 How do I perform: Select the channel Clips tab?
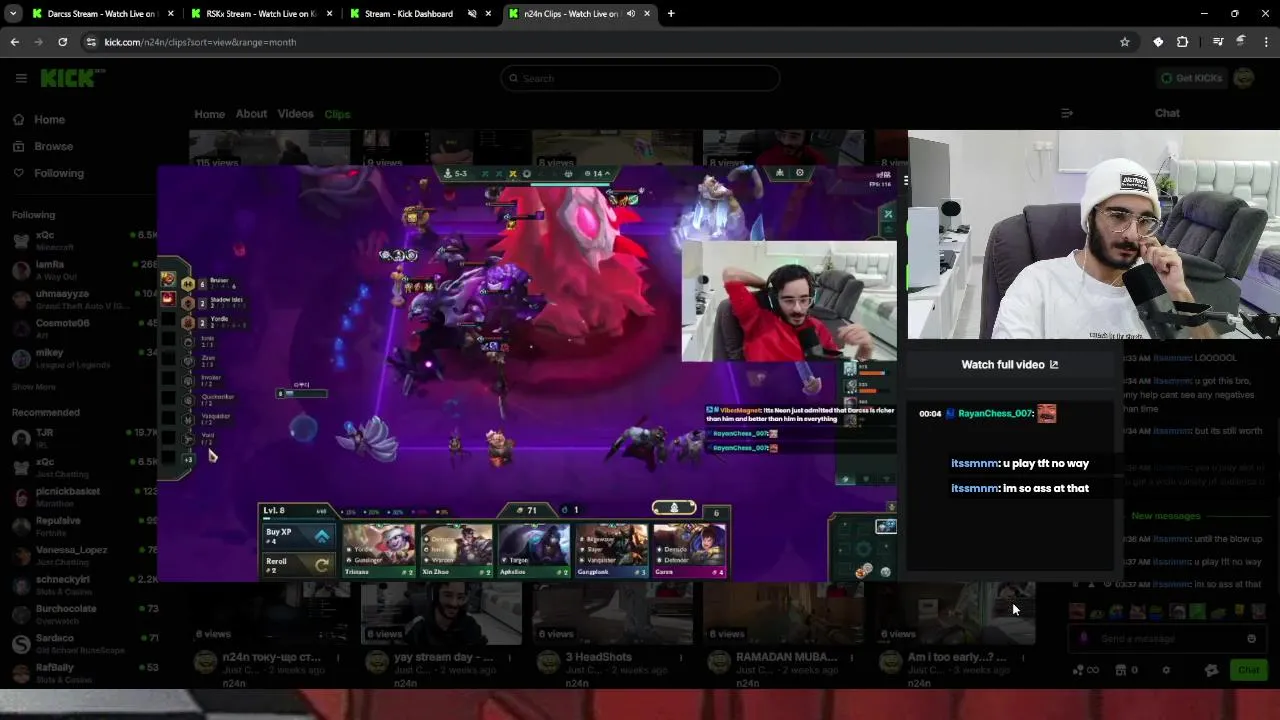click(337, 114)
